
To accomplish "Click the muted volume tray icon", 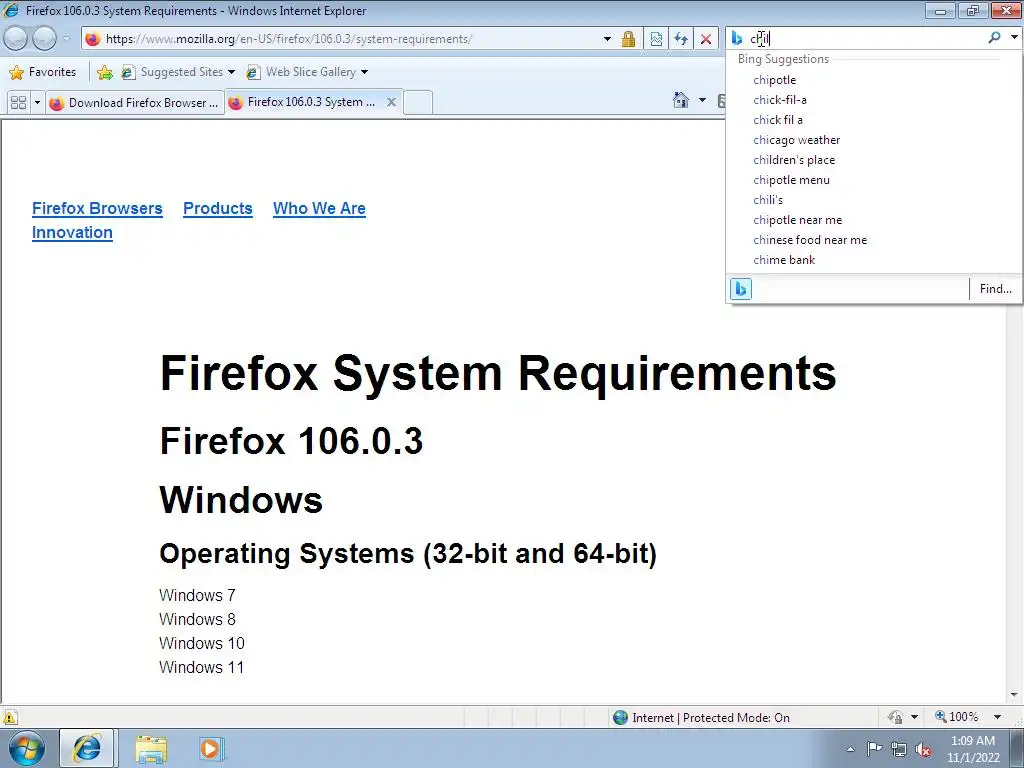I will (923, 750).
